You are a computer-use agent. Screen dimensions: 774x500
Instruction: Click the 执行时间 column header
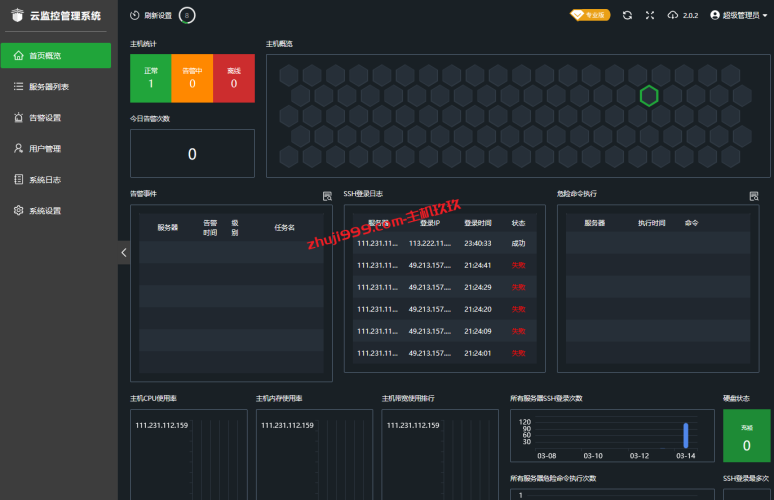click(x=652, y=223)
